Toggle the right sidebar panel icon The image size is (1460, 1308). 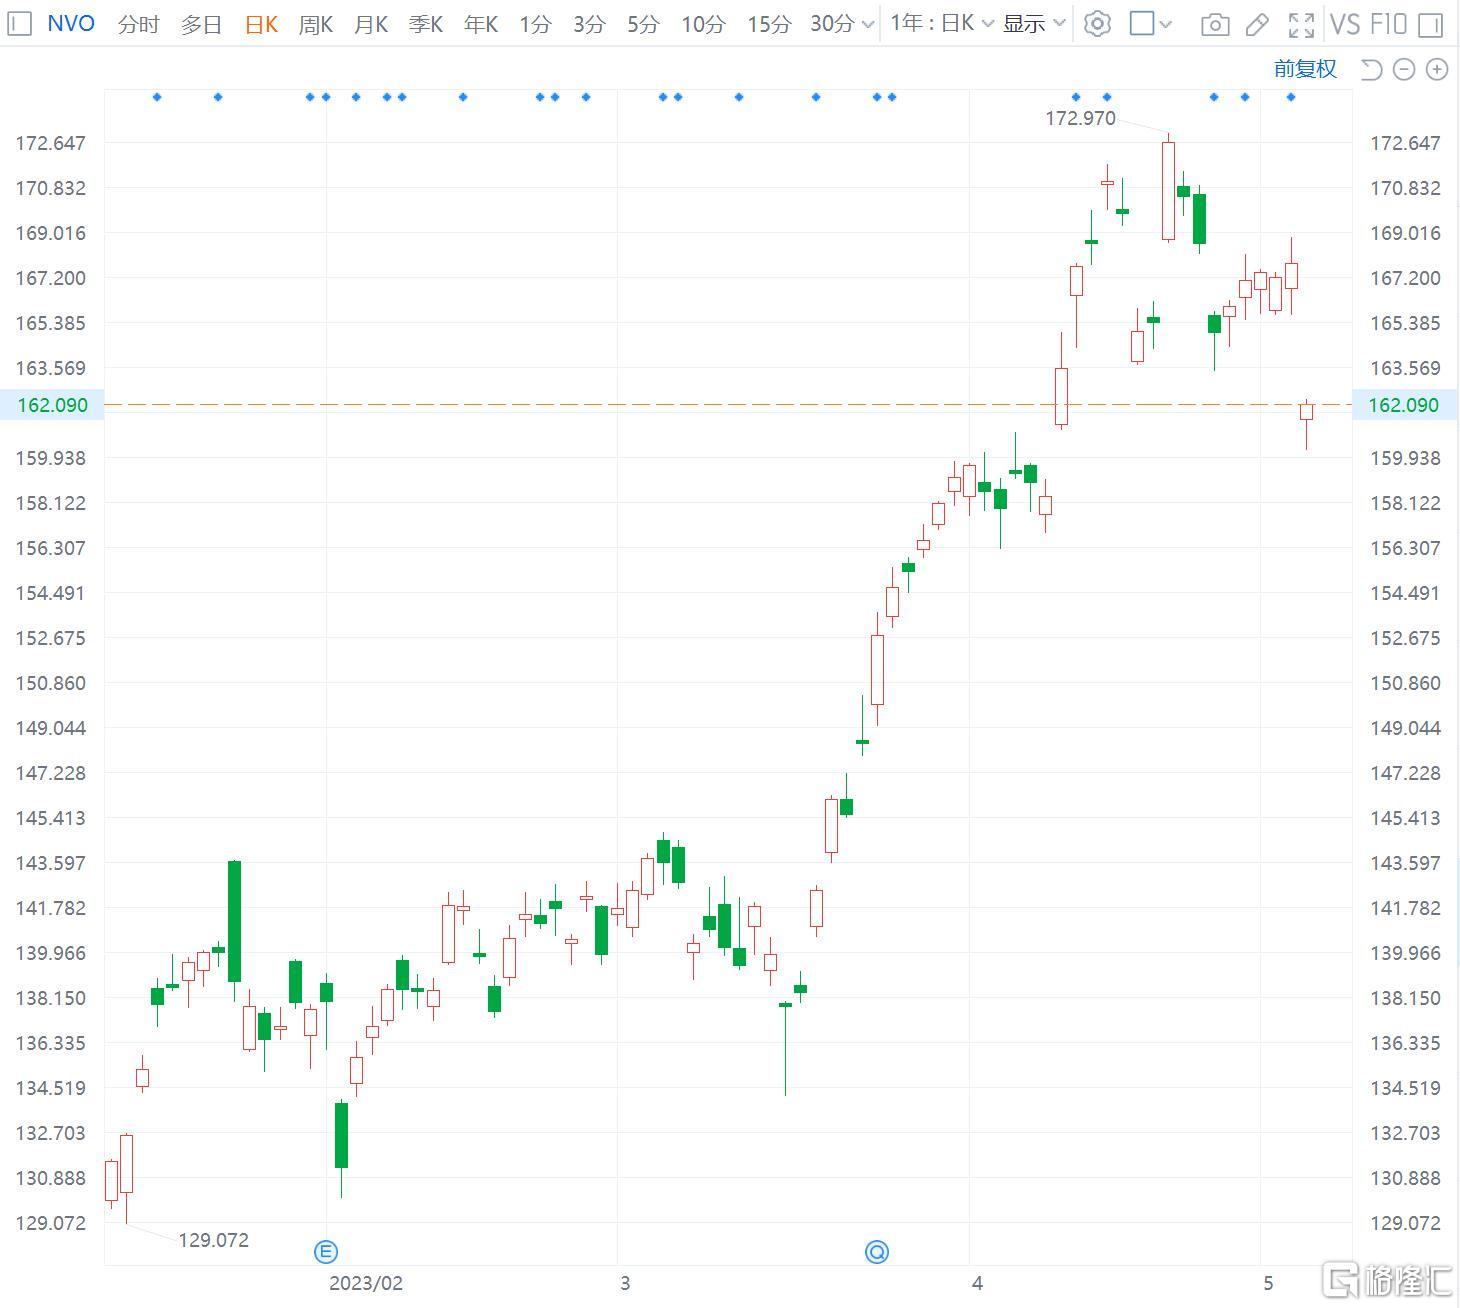tap(1431, 24)
